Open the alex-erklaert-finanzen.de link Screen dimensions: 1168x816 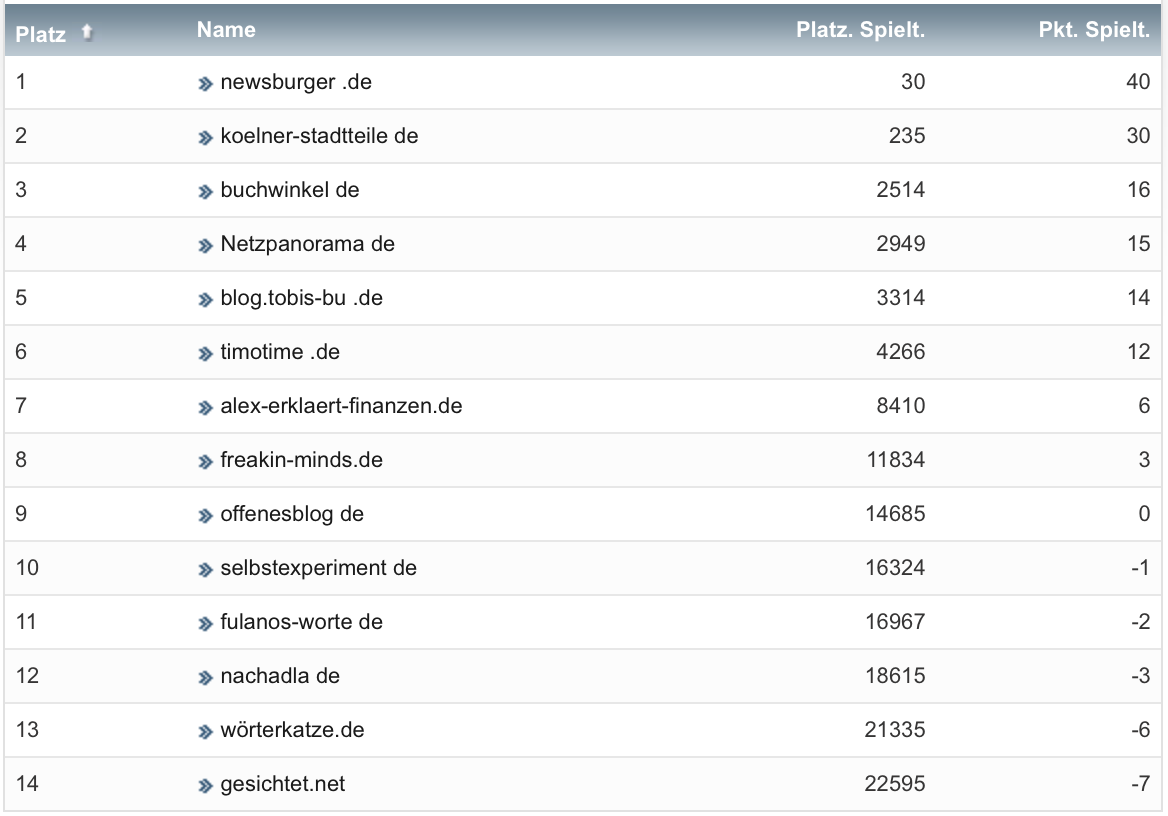(x=341, y=406)
